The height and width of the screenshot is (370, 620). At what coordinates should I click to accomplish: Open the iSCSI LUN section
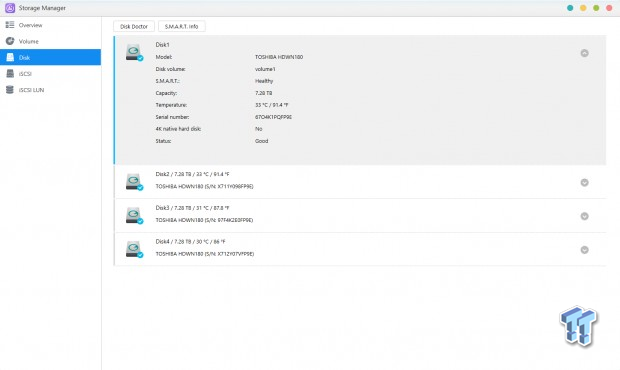point(50,90)
